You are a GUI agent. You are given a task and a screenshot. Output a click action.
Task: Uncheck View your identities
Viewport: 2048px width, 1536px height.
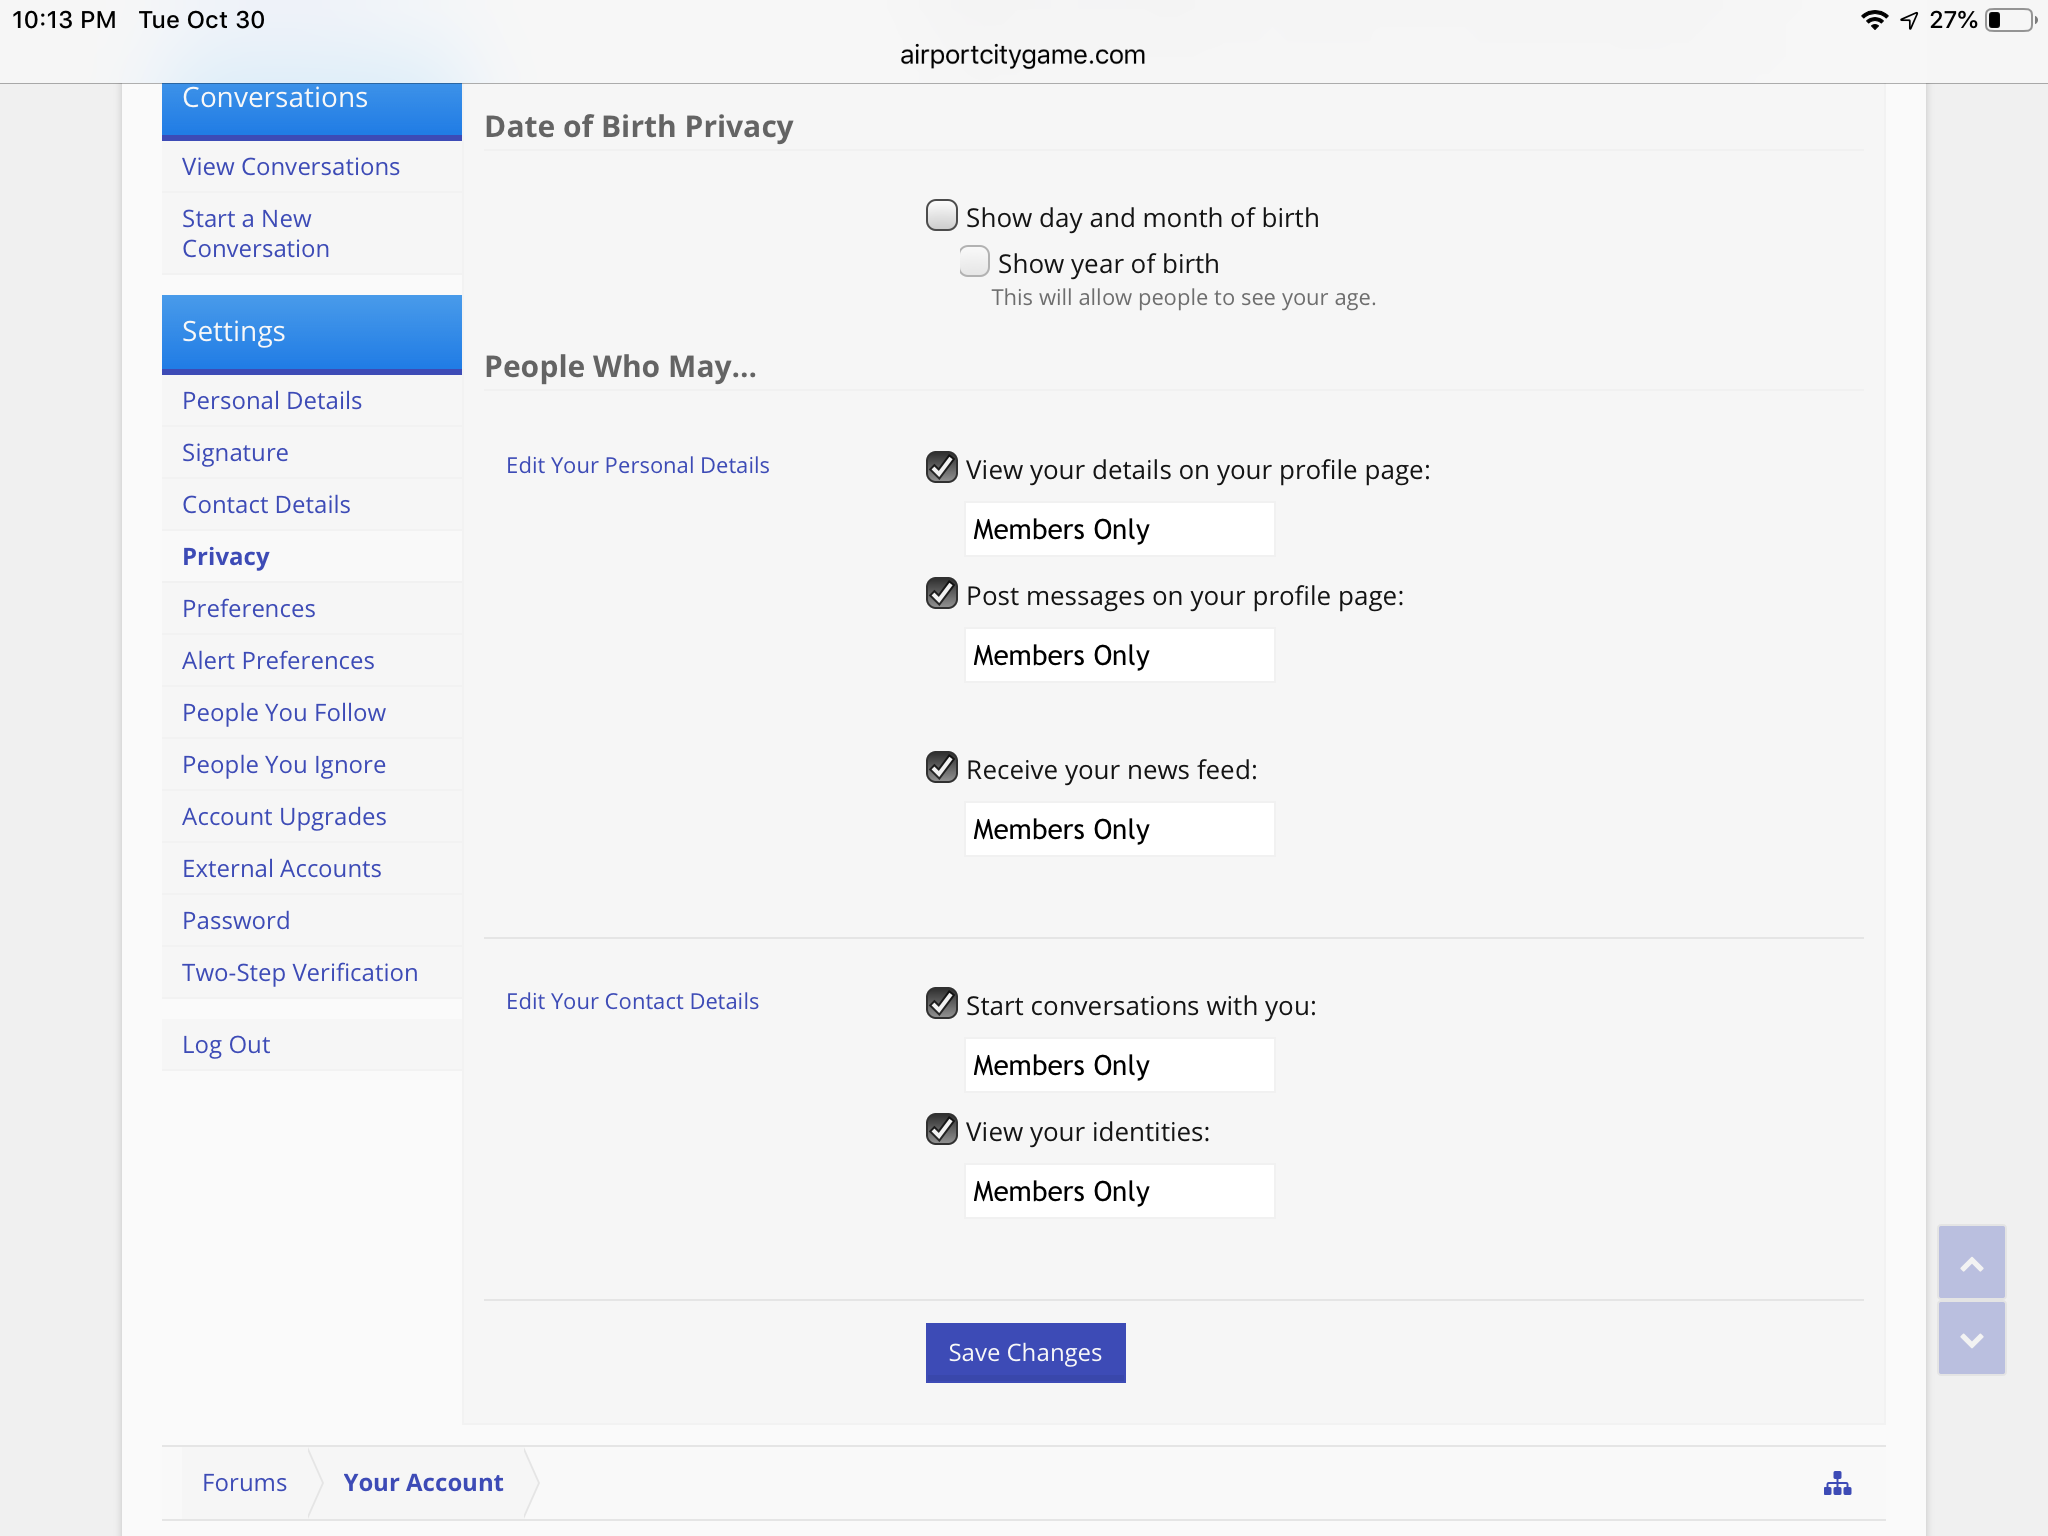click(942, 1130)
